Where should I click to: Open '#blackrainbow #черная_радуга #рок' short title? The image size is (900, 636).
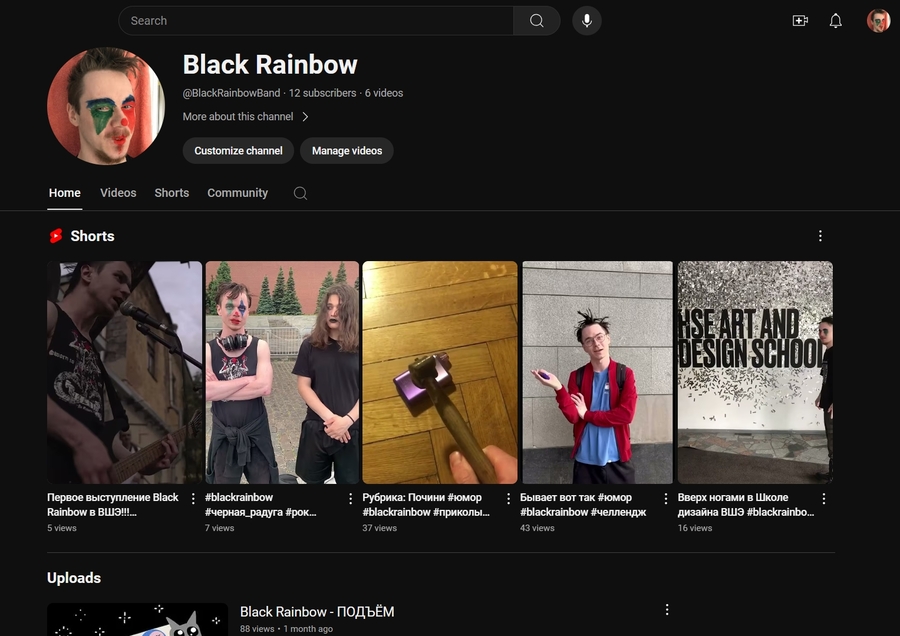point(261,505)
